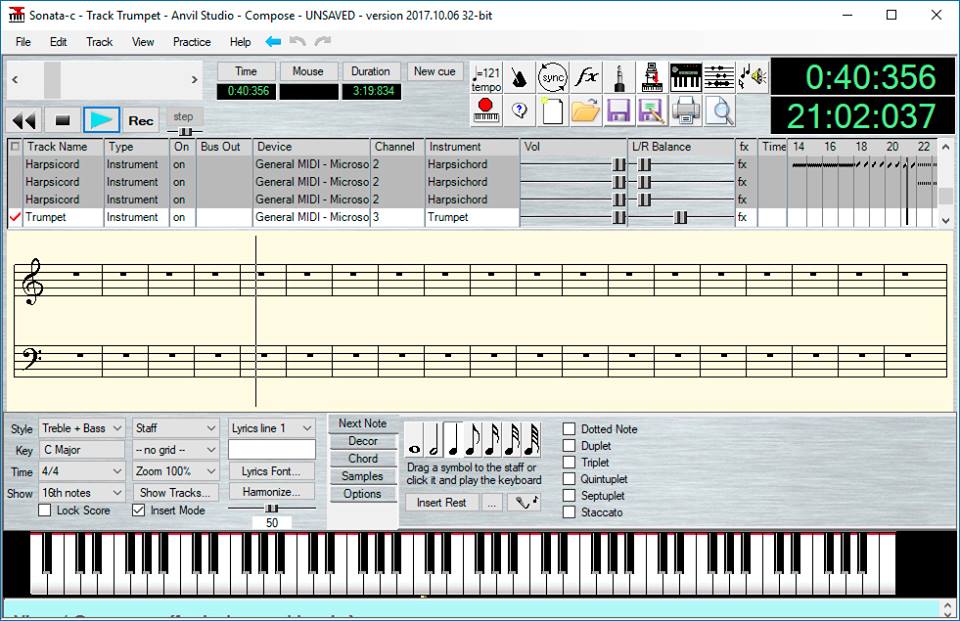Open the Show dropdown set to 16th notes
The width and height of the screenshot is (960, 621).
click(x=81, y=492)
